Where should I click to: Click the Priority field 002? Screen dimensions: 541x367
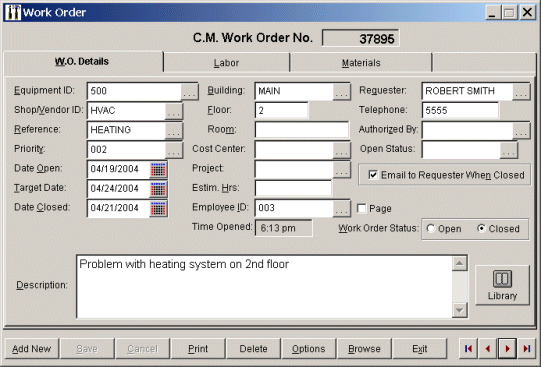click(x=127, y=150)
